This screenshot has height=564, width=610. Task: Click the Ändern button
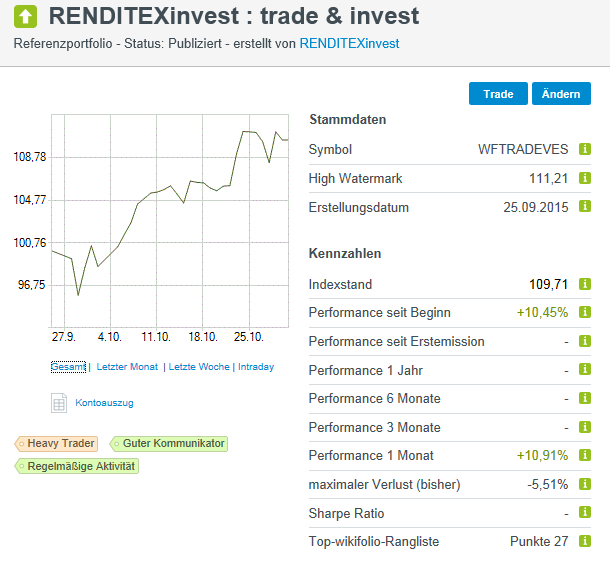561,94
